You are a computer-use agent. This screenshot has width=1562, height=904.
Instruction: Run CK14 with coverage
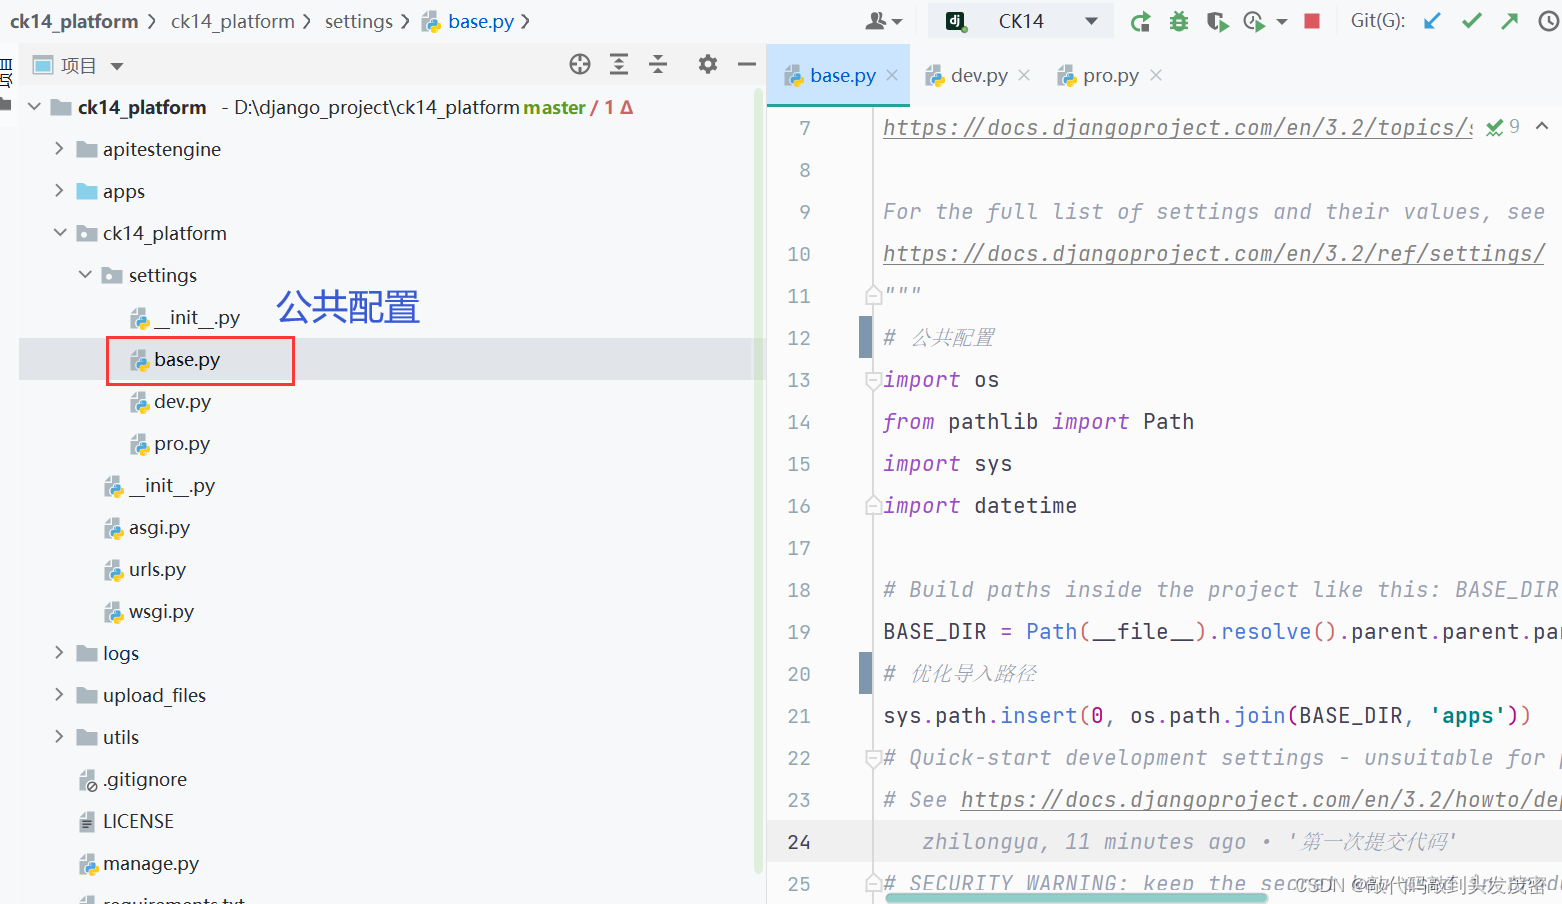pos(1216,21)
